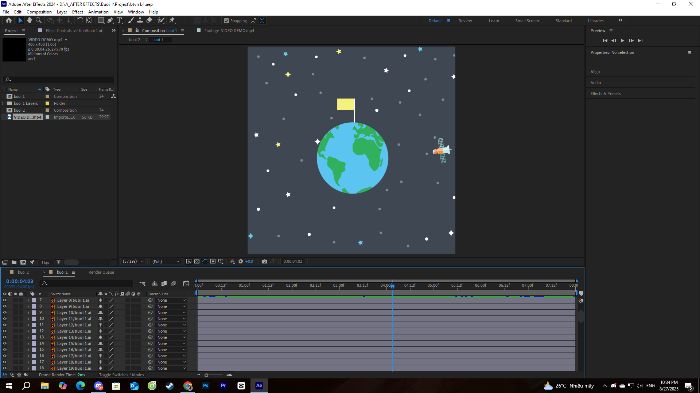Image resolution: width=700 pixels, height=393 pixels.
Task: Take a snapshot with camera icon
Action: 264,262
